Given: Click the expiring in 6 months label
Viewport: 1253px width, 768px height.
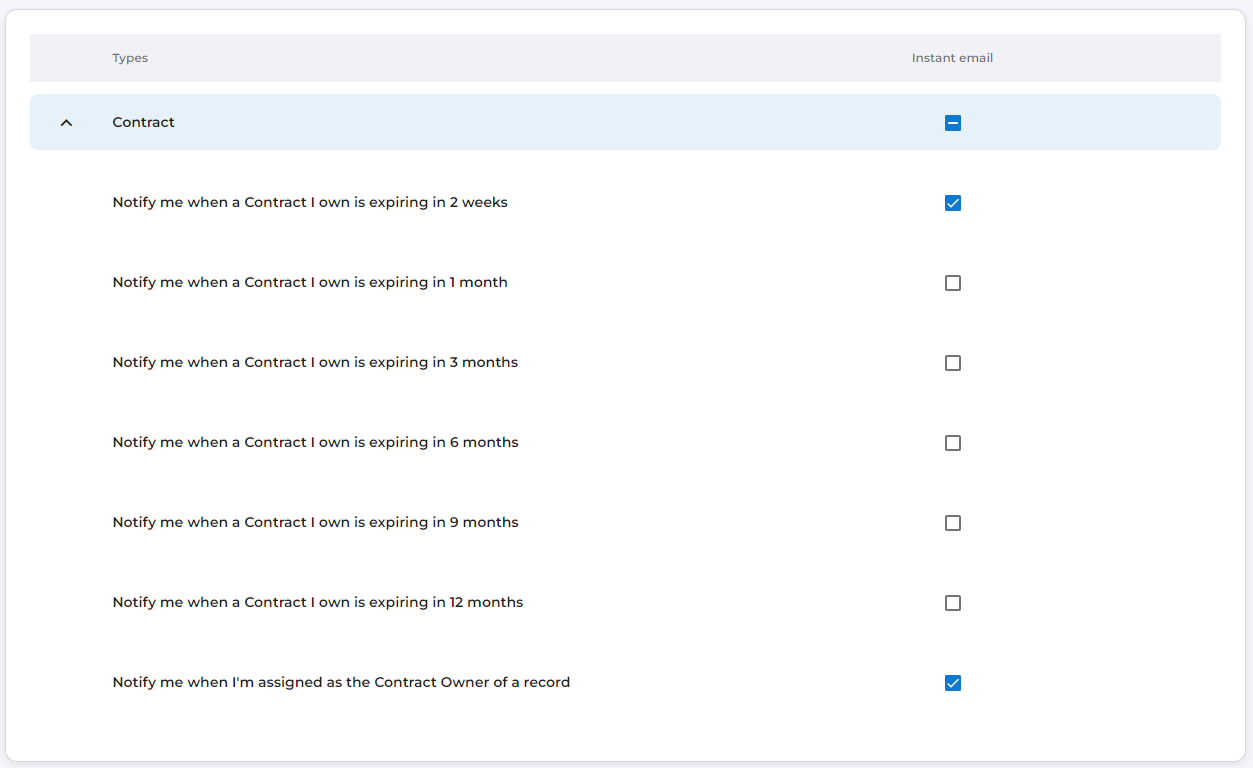Looking at the screenshot, I should [x=315, y=442].
